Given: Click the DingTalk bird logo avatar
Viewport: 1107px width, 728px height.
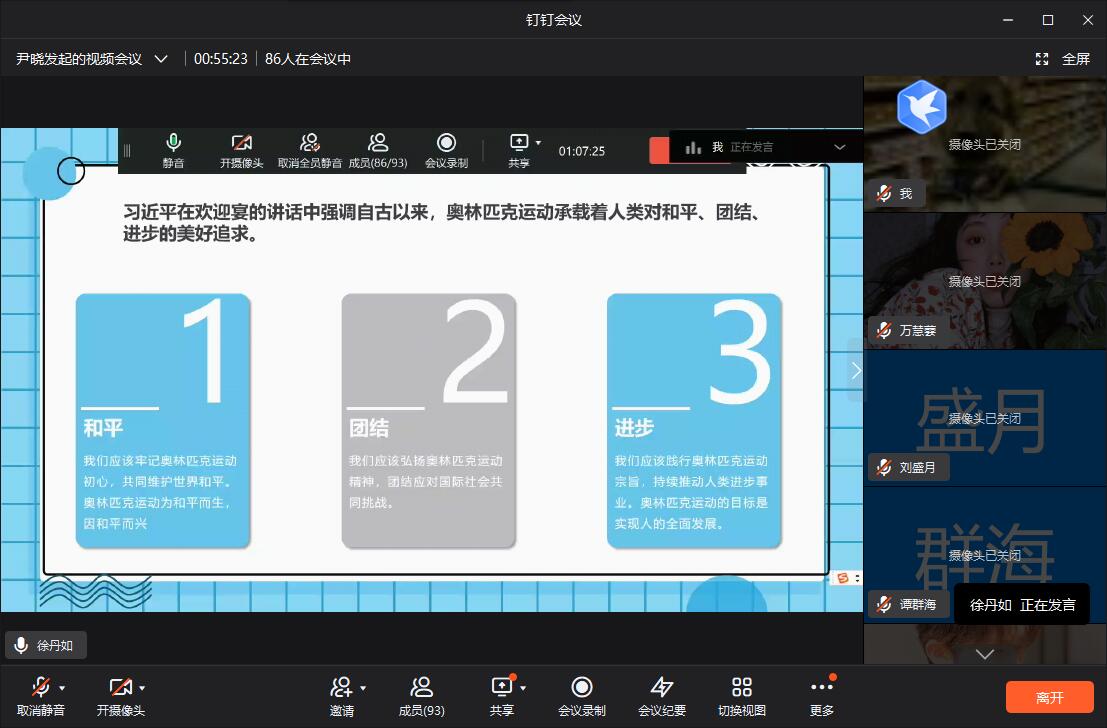Looking at the screenshot, I should 921,107.
